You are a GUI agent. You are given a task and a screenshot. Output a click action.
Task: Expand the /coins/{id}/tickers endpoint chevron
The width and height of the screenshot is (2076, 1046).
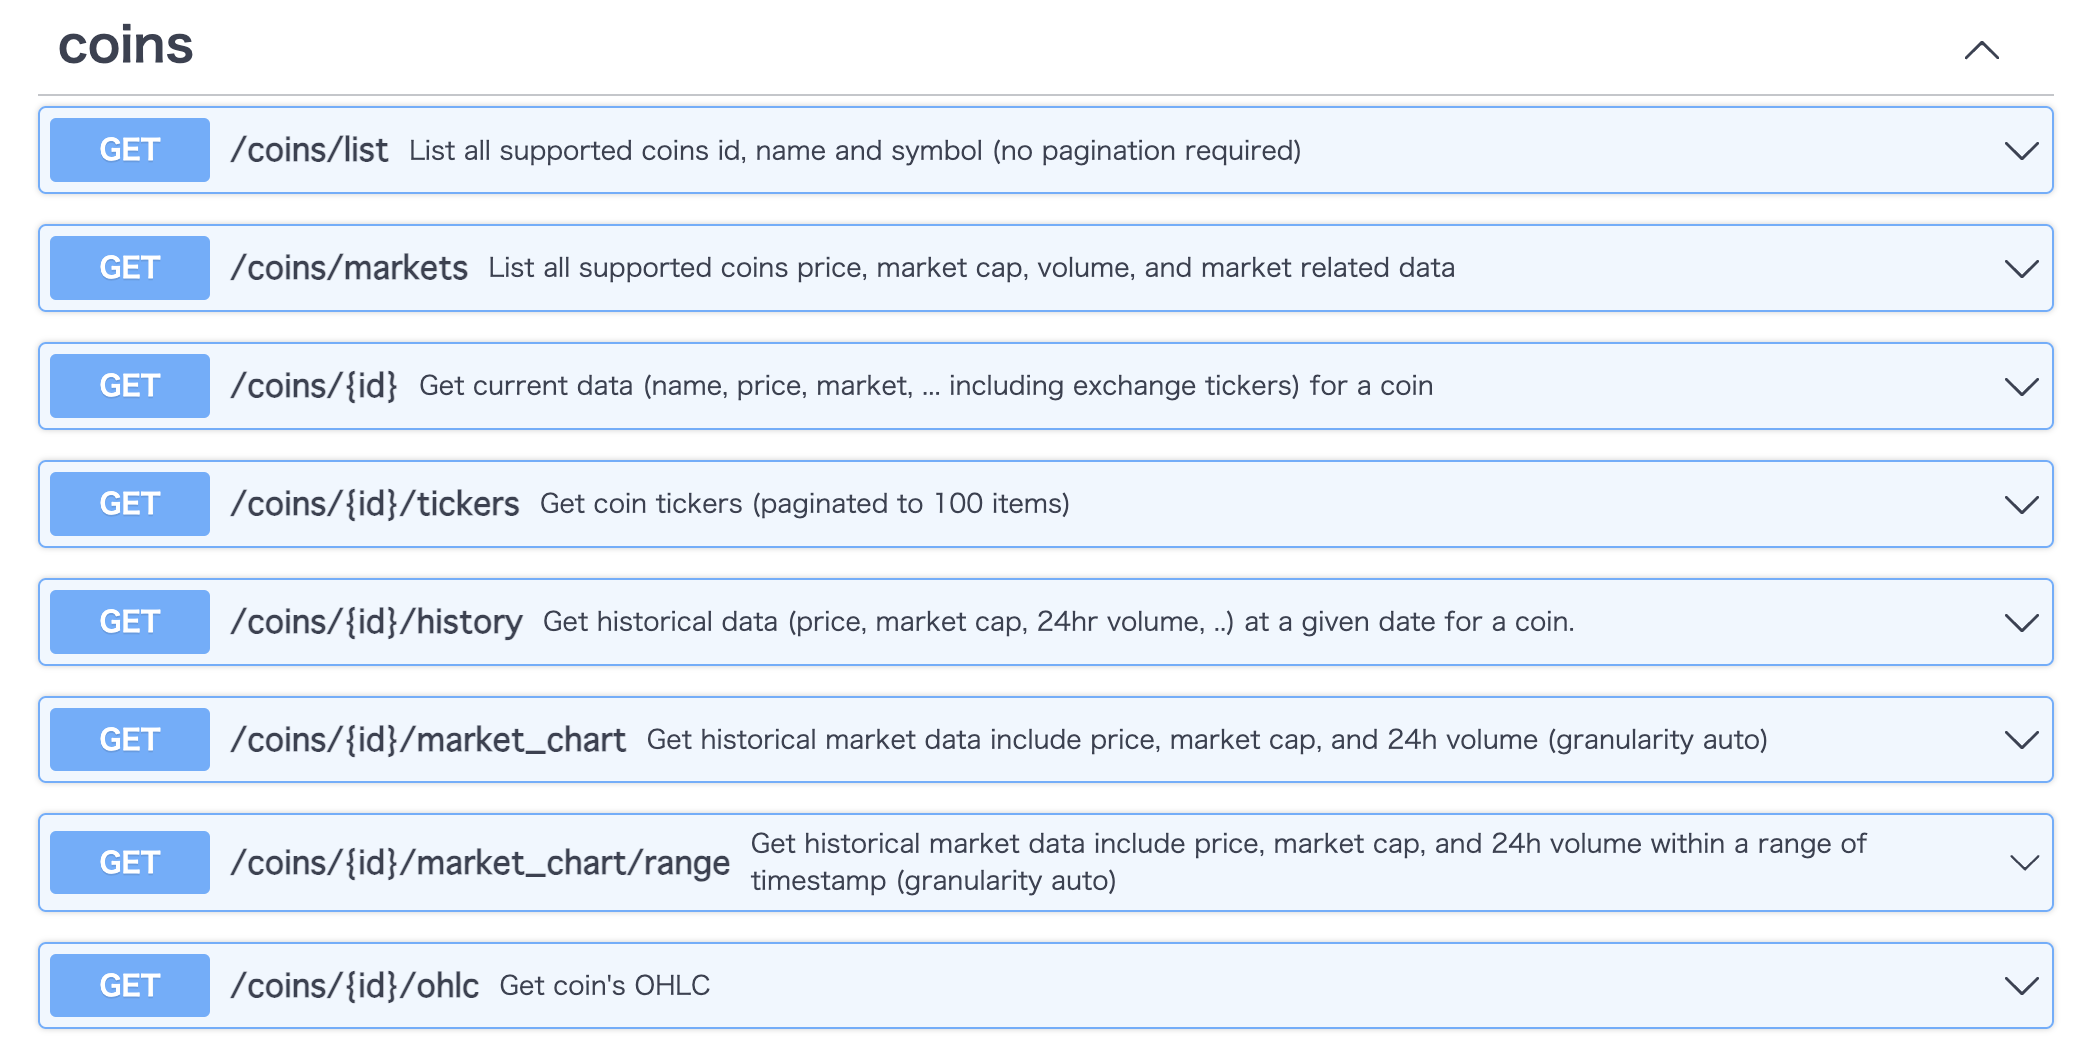coord(2021,503)
